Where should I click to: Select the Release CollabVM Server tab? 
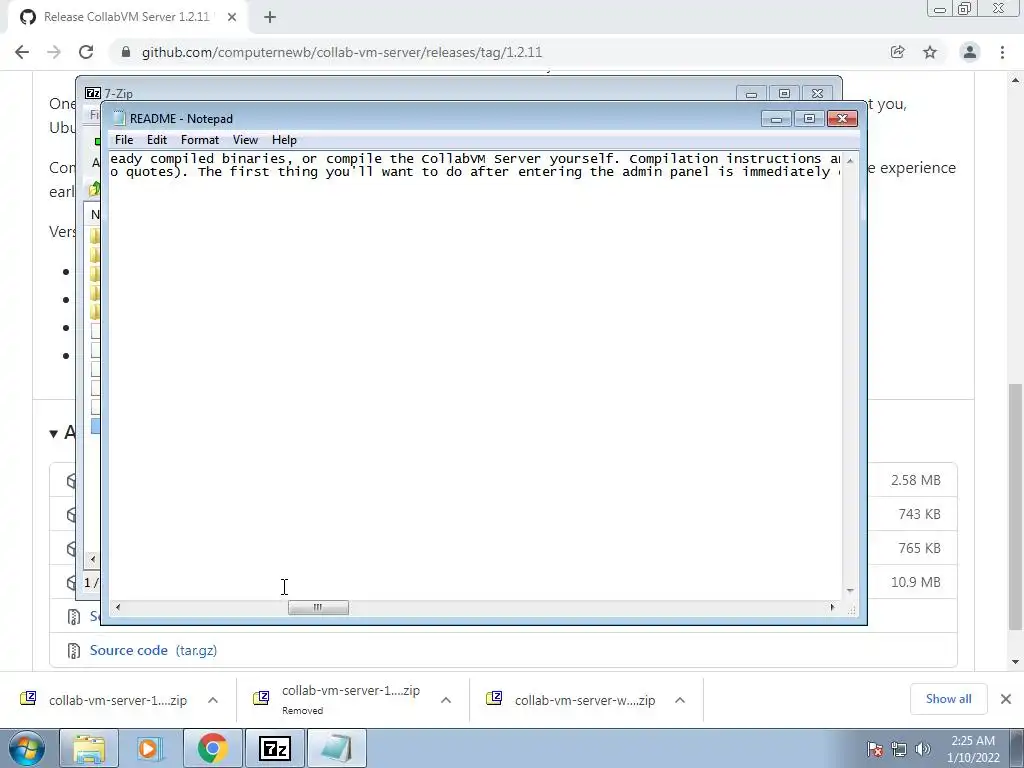click(127, 18)
